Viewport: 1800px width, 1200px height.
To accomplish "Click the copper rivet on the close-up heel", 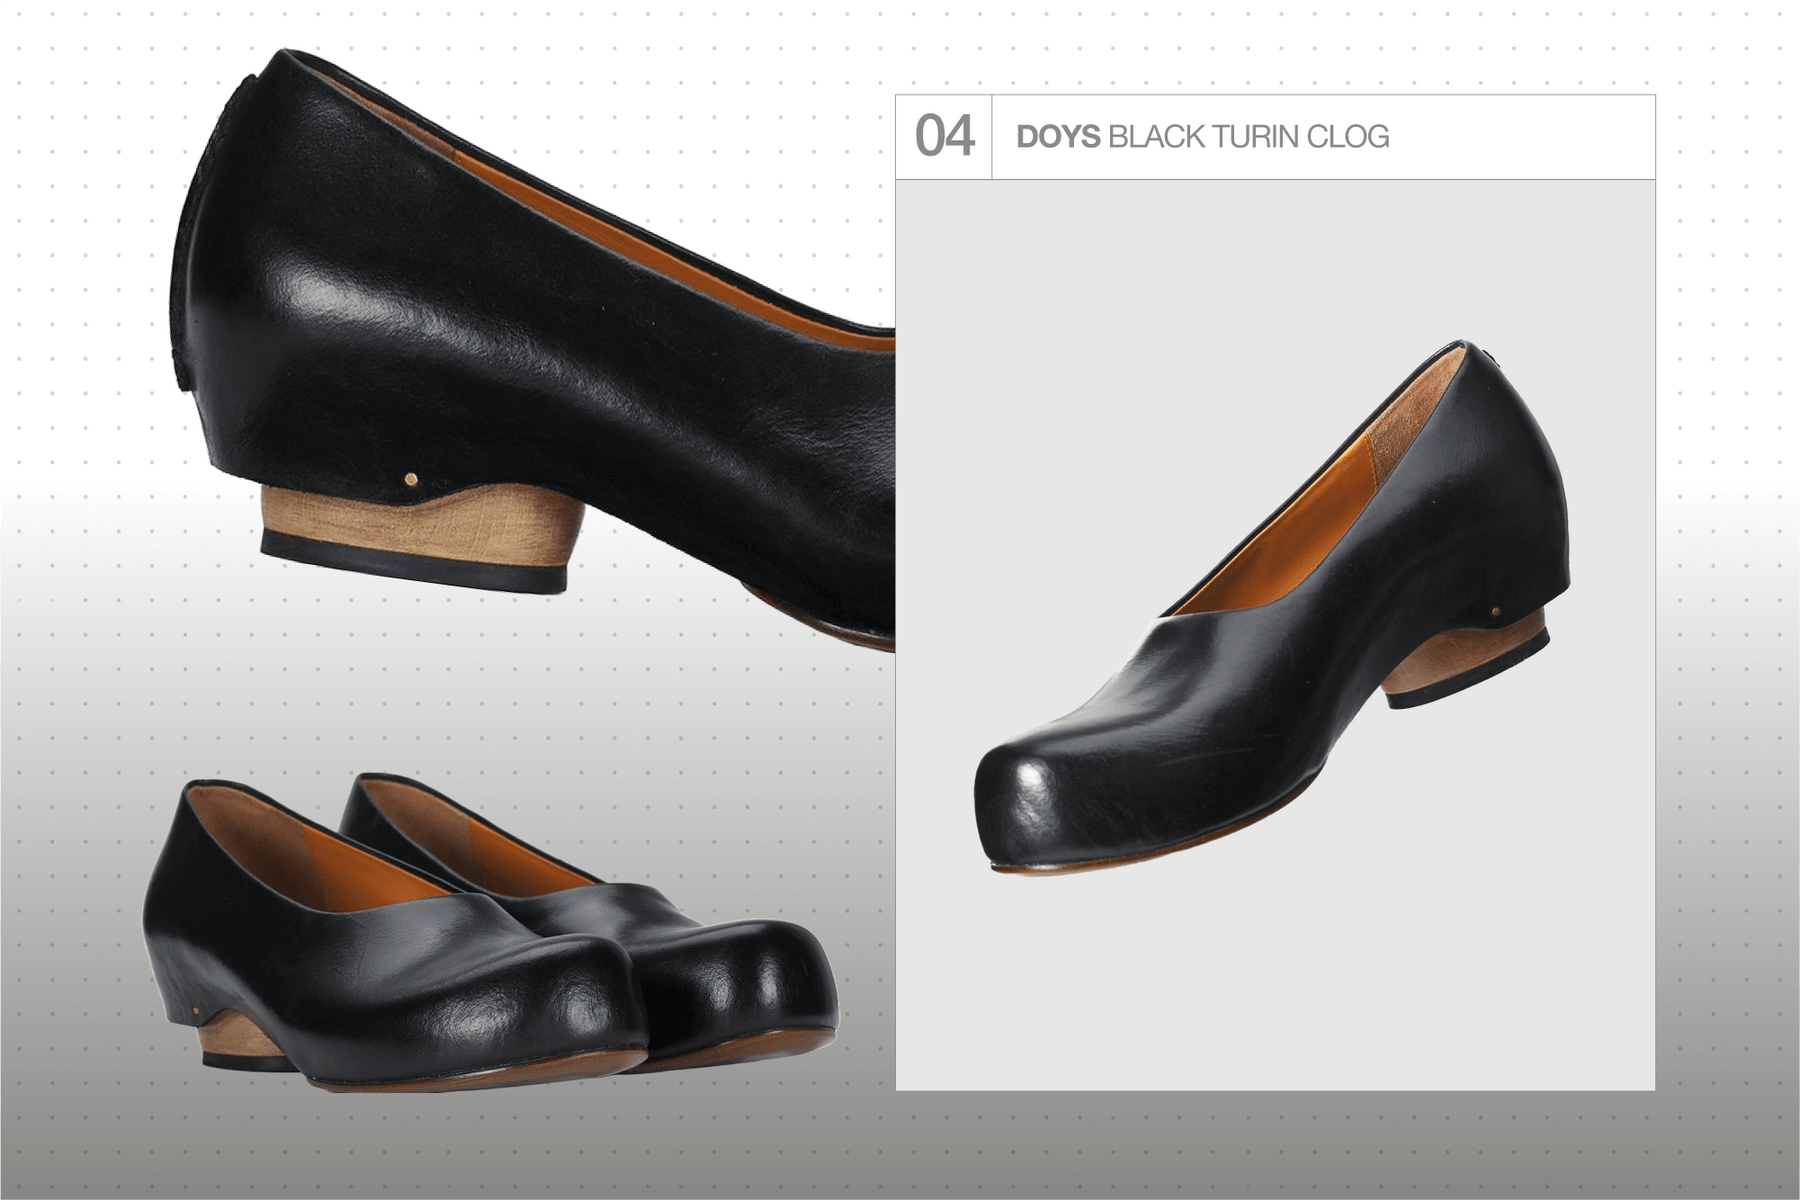I will click(x=410, y=480).
